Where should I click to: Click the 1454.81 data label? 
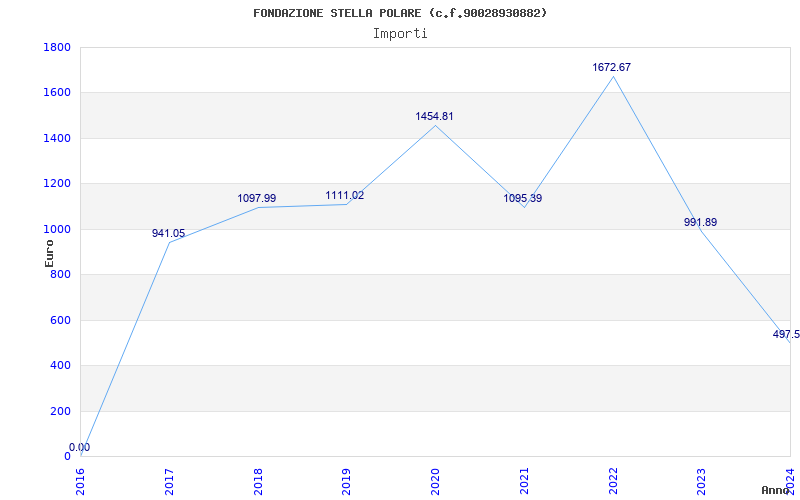[434, 116]
